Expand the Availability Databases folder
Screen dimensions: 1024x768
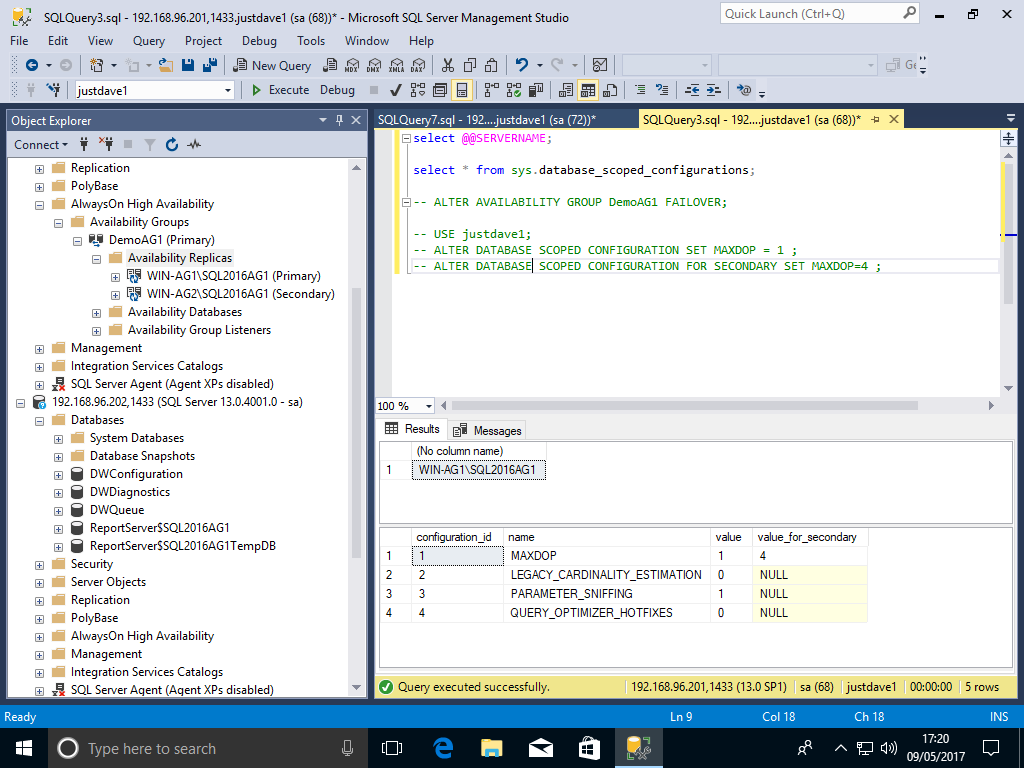tap(96, 312)
